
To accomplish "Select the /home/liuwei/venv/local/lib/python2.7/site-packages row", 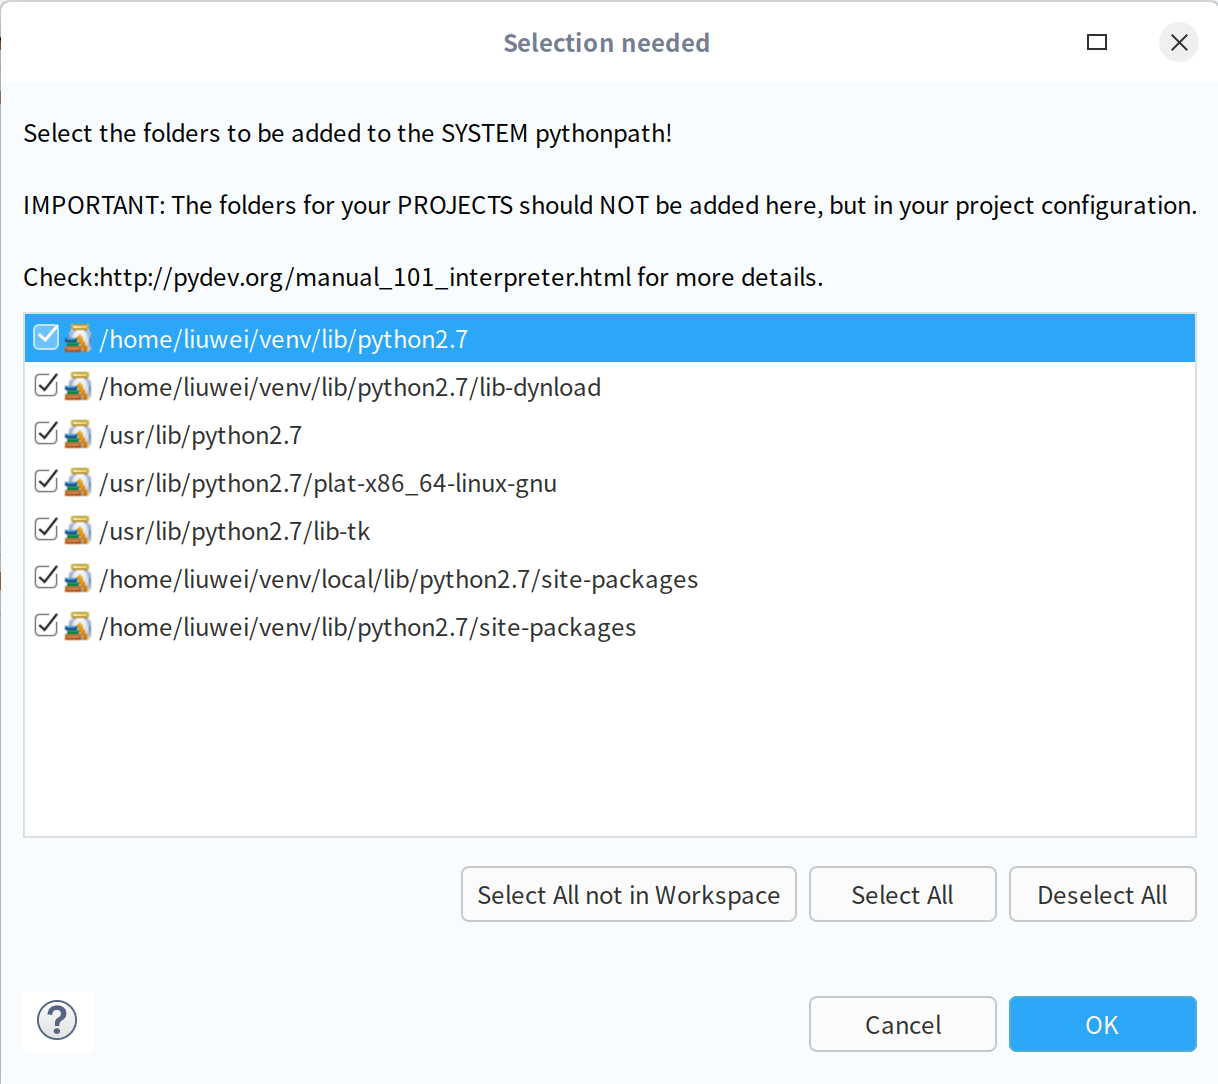I will coord(609,579).
